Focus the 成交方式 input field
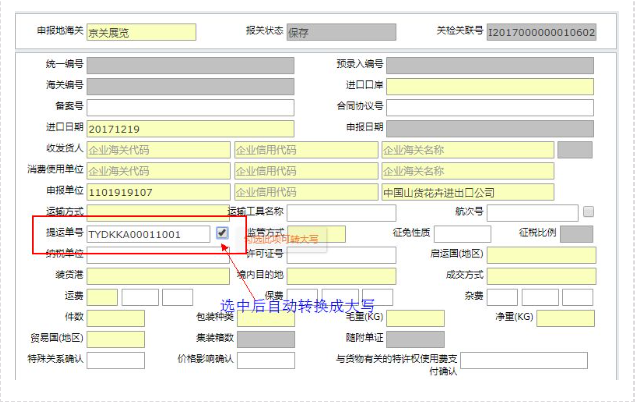The image size is (635, 402). pyautogui.click(x=541, y=277)
